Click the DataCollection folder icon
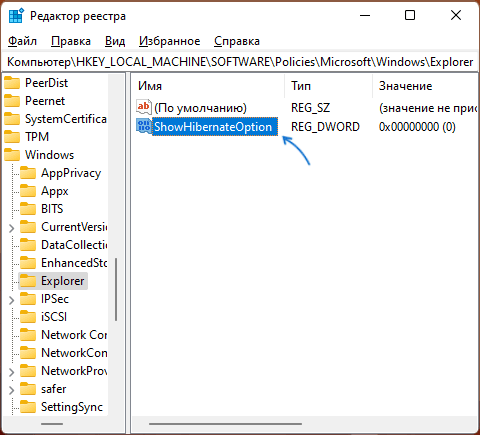 coord(28,245)
